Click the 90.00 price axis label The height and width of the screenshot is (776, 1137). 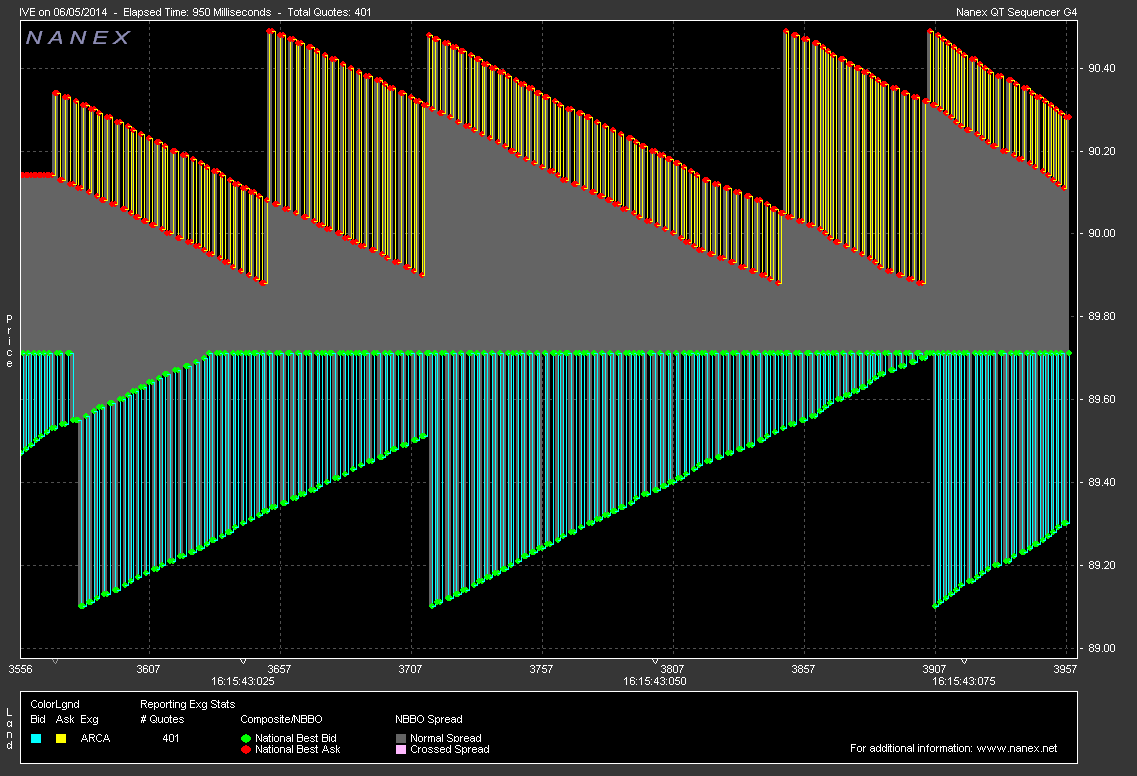(1101, 234)
